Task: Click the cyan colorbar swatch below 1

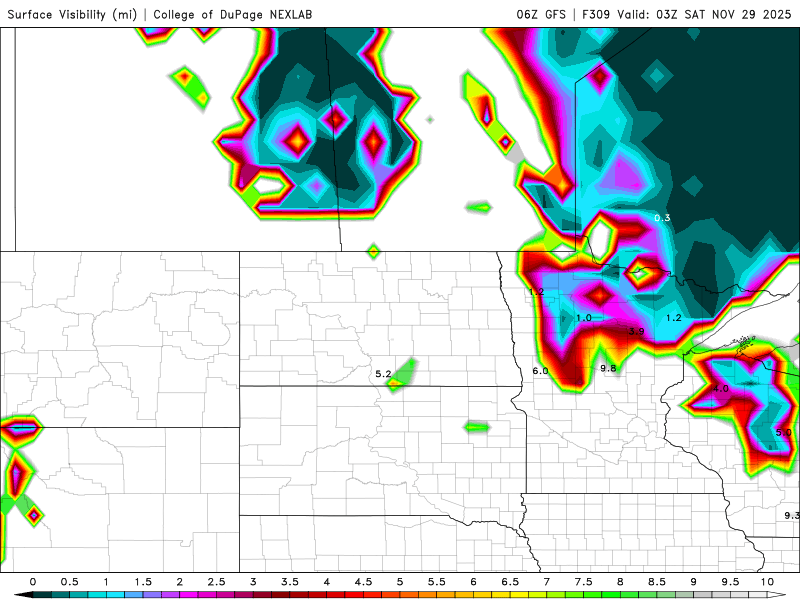Action: point(115,595)
